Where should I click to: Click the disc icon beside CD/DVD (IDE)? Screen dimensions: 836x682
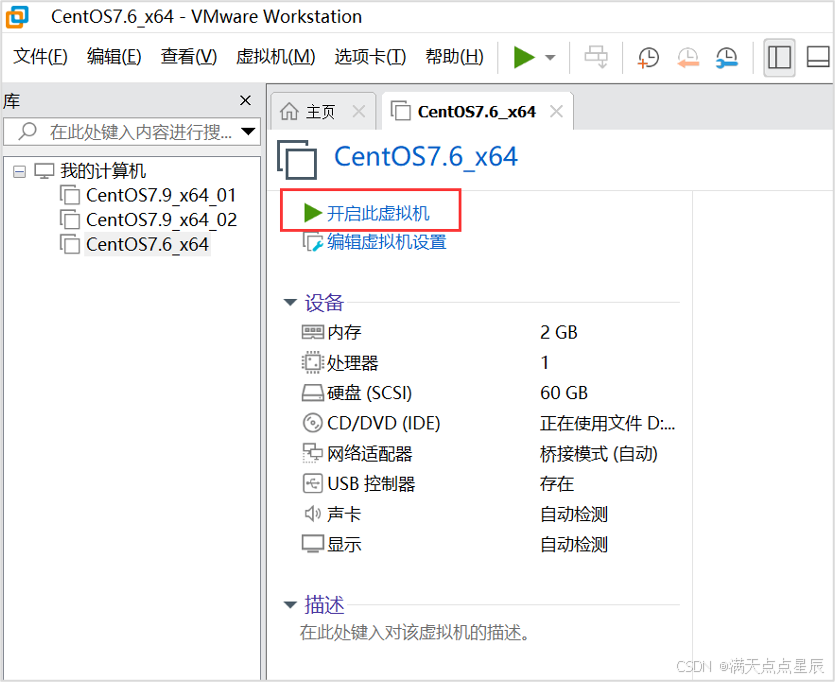coord(312,423)
